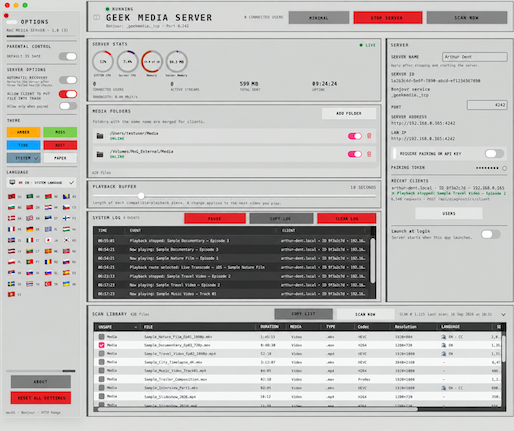Click the Scan Now button in the header

(x=467, y=18)
